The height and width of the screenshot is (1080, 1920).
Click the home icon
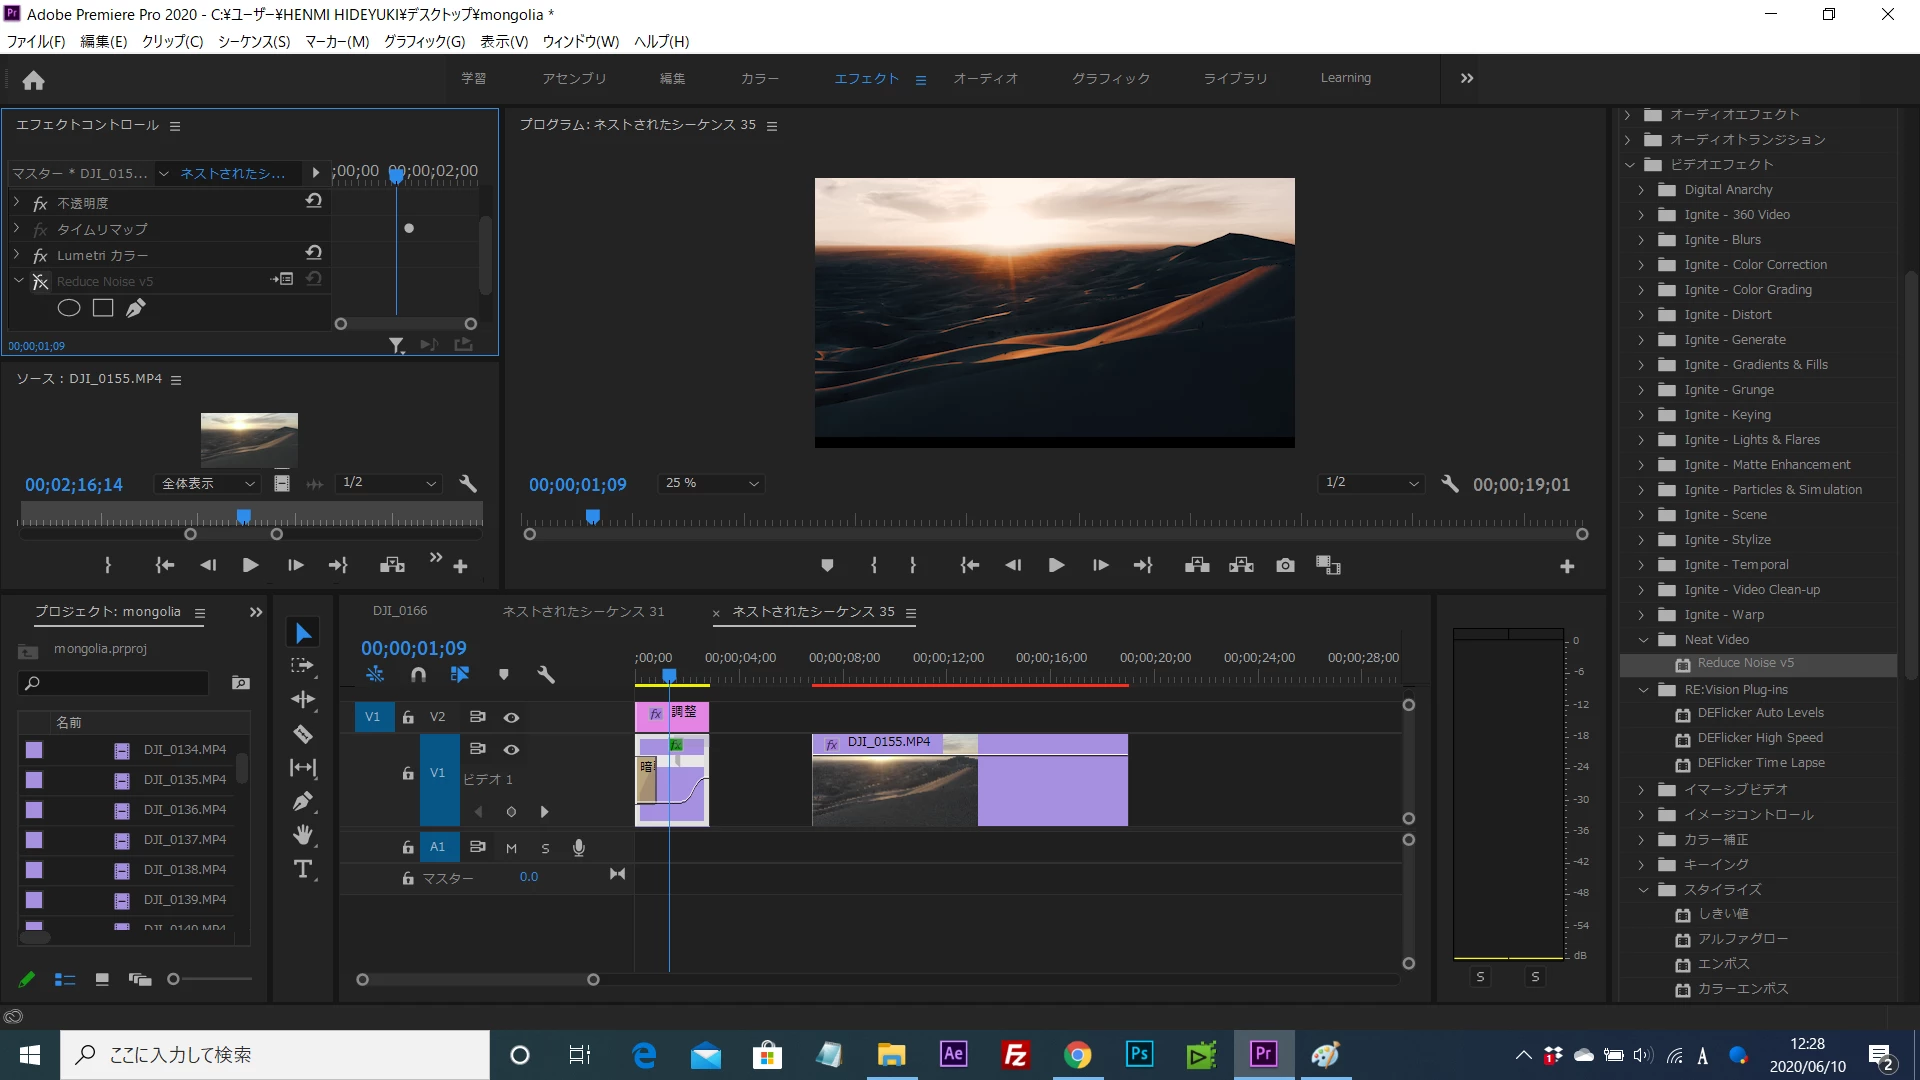pos(33,80)
